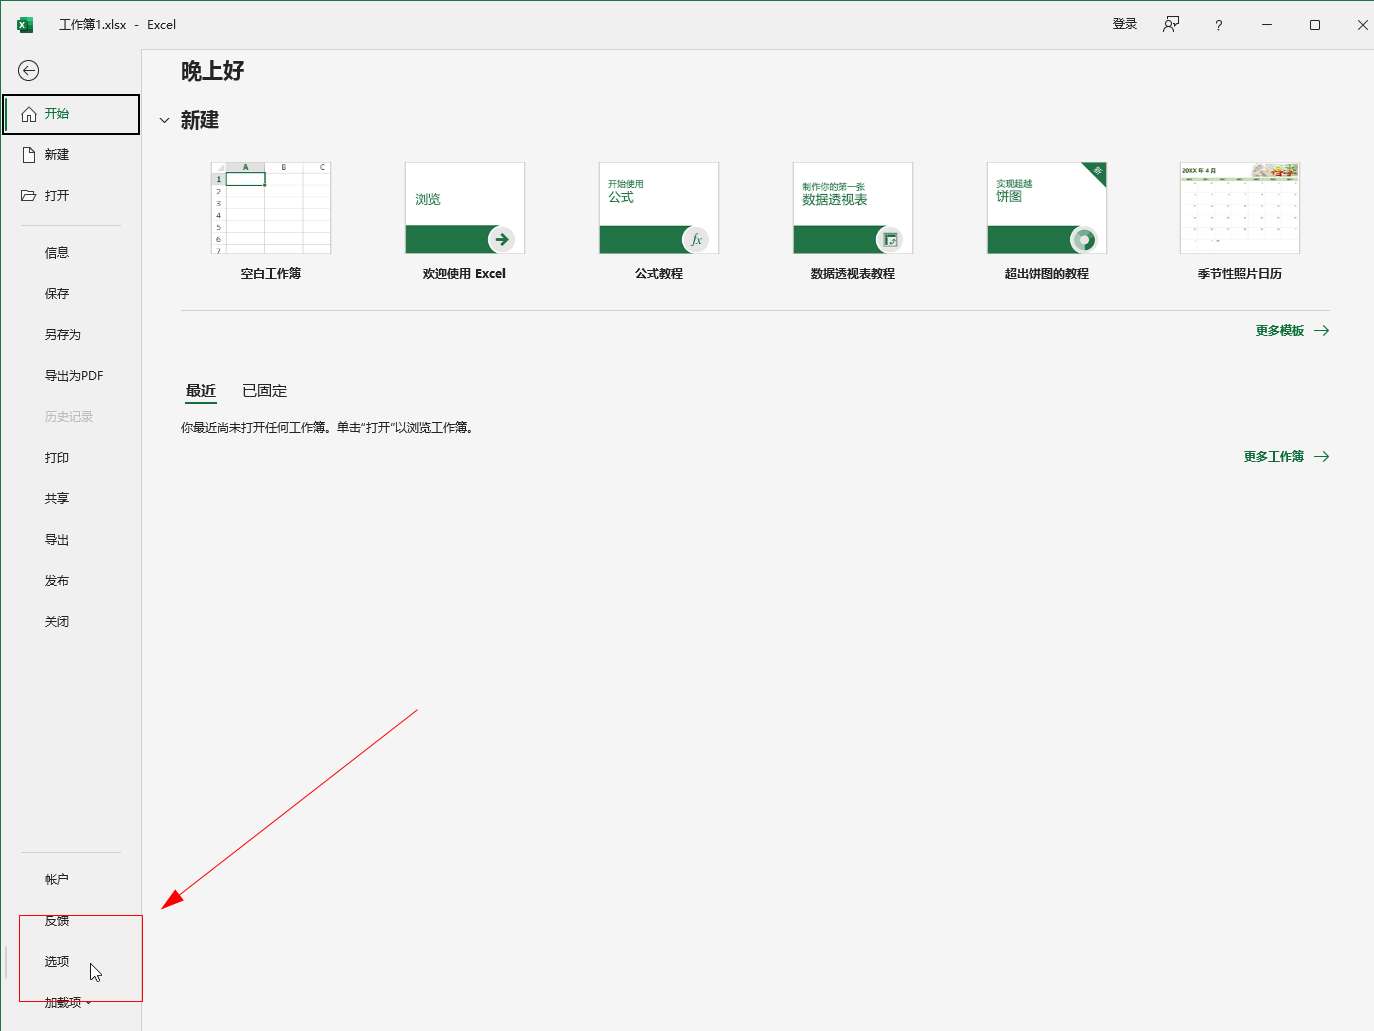This screenshot has width=1374, height=1031.
Task: Create a 空白工作簿 from the thumbnail
Action: (x=271, y=222)
